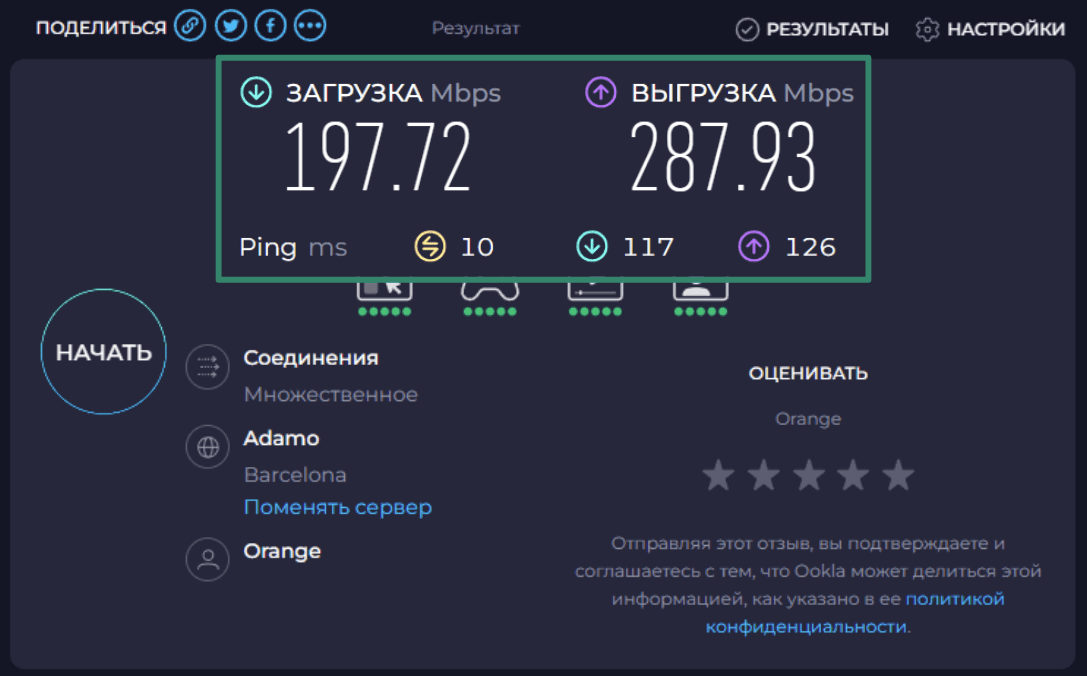This screenshot has height=676, width=1087.
Task: Share the result on Facebook
Action: point(270,25)
